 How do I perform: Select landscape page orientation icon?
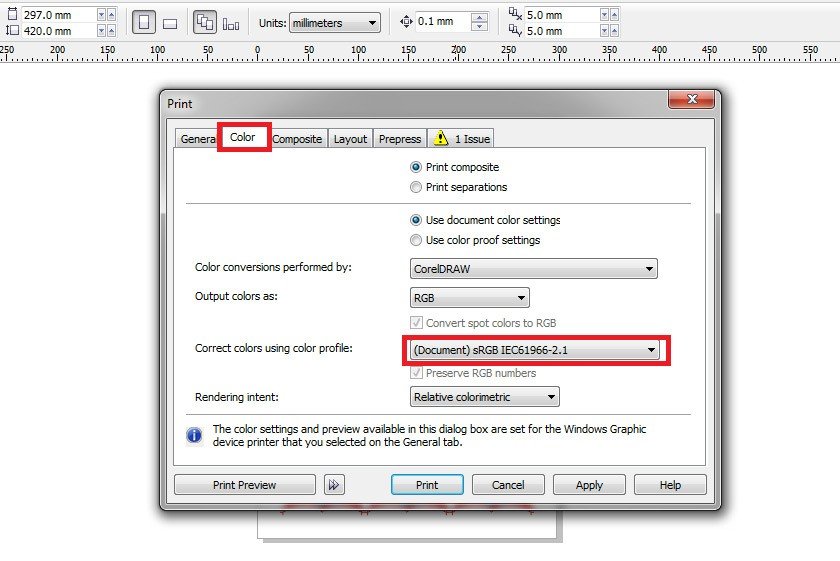(170, 23)
